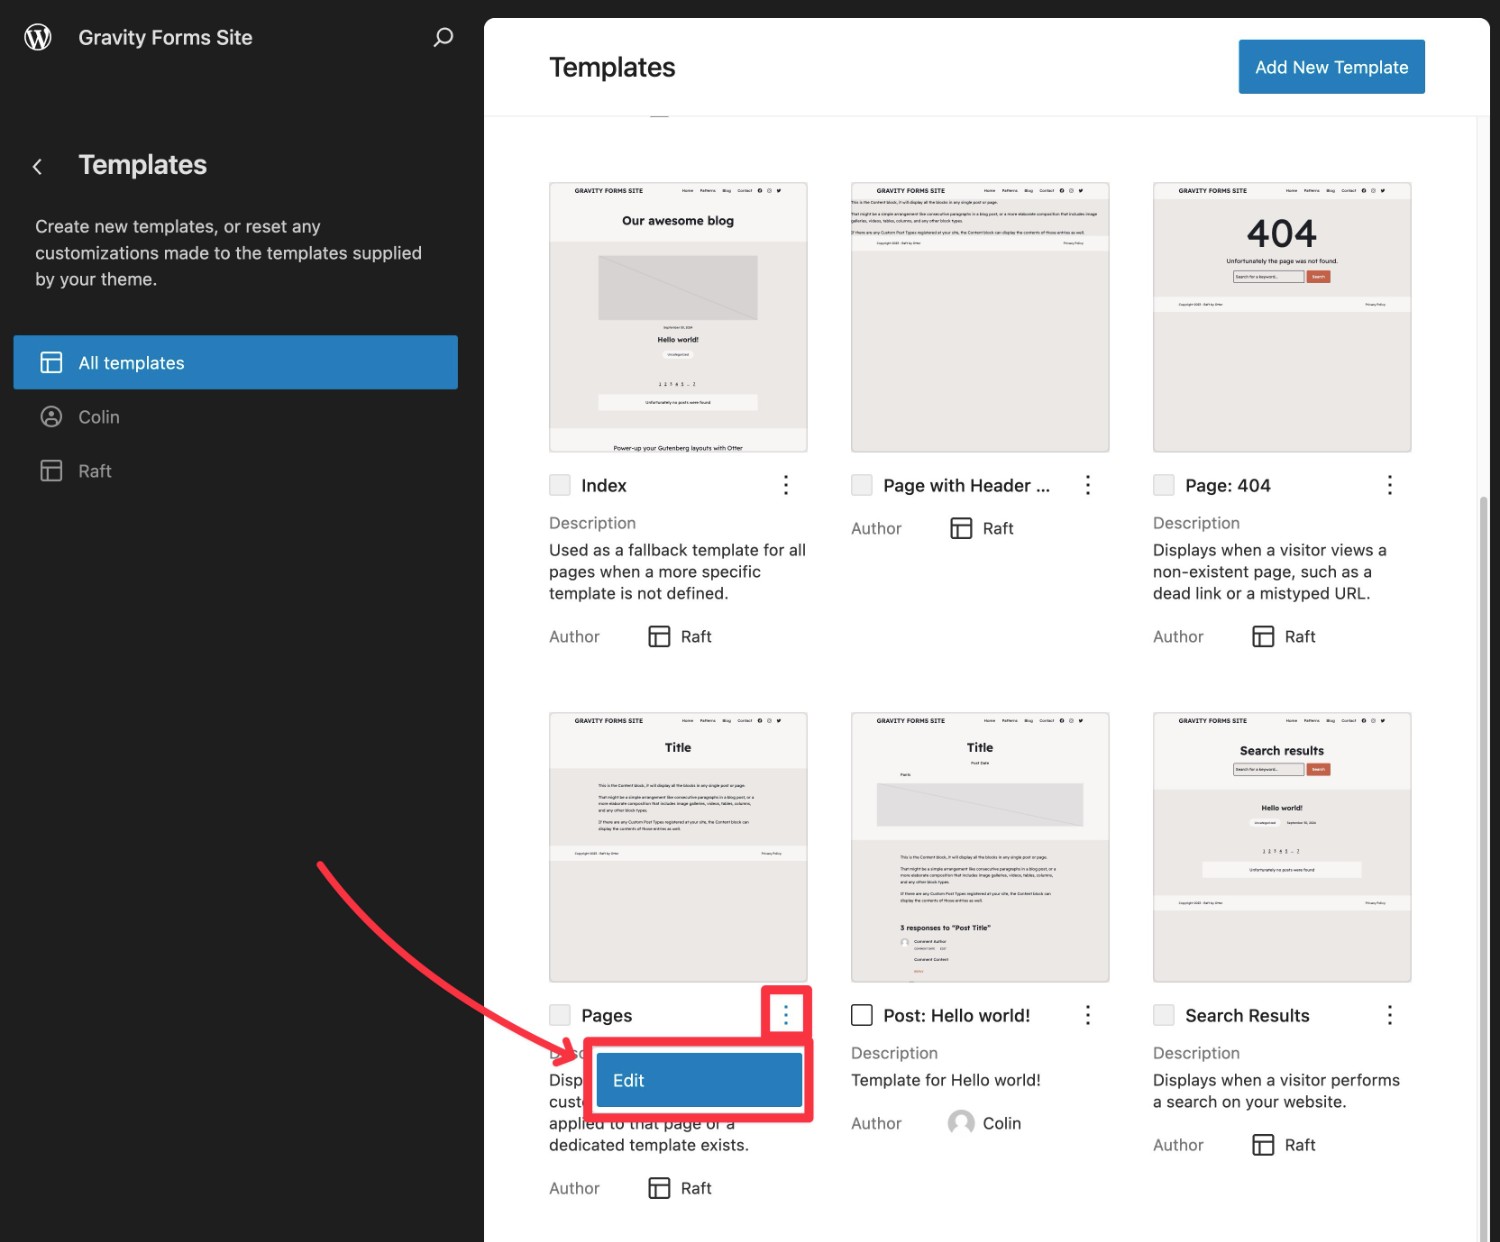The height and width of the screenshot is (1242, 1500).
Task: Click Raft author name under Search Results
Action: [x=1300, y=1145]
